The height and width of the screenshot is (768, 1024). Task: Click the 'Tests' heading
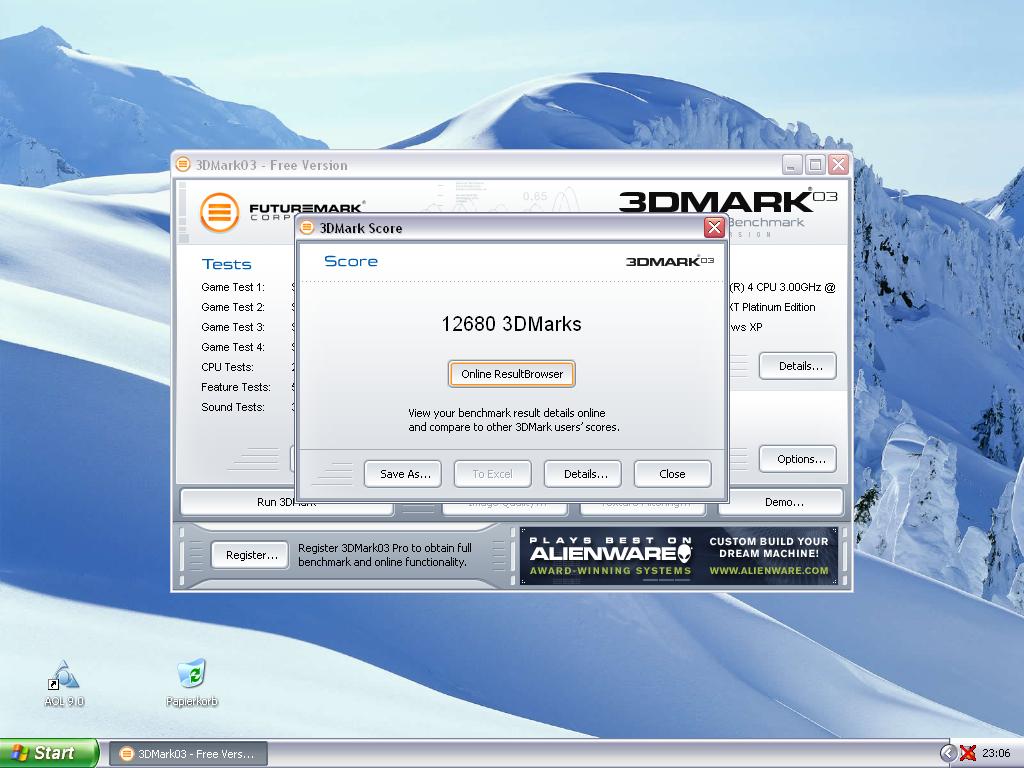(x=227, y=264)
